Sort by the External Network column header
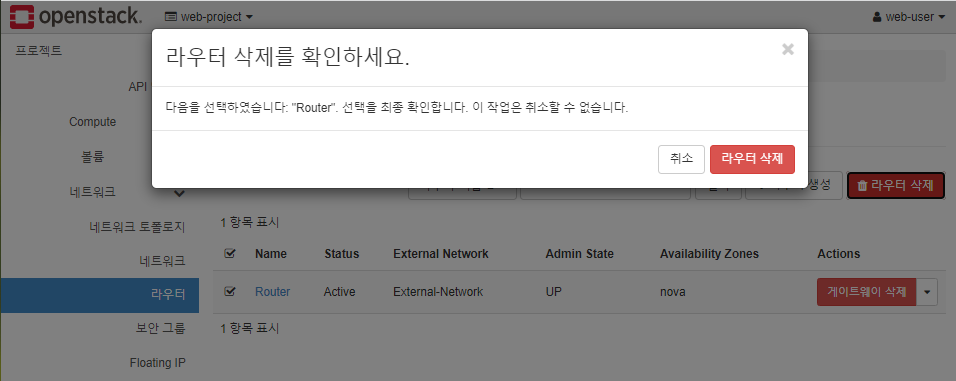Viewport: 956px width, 381px height. coord(441,254)
